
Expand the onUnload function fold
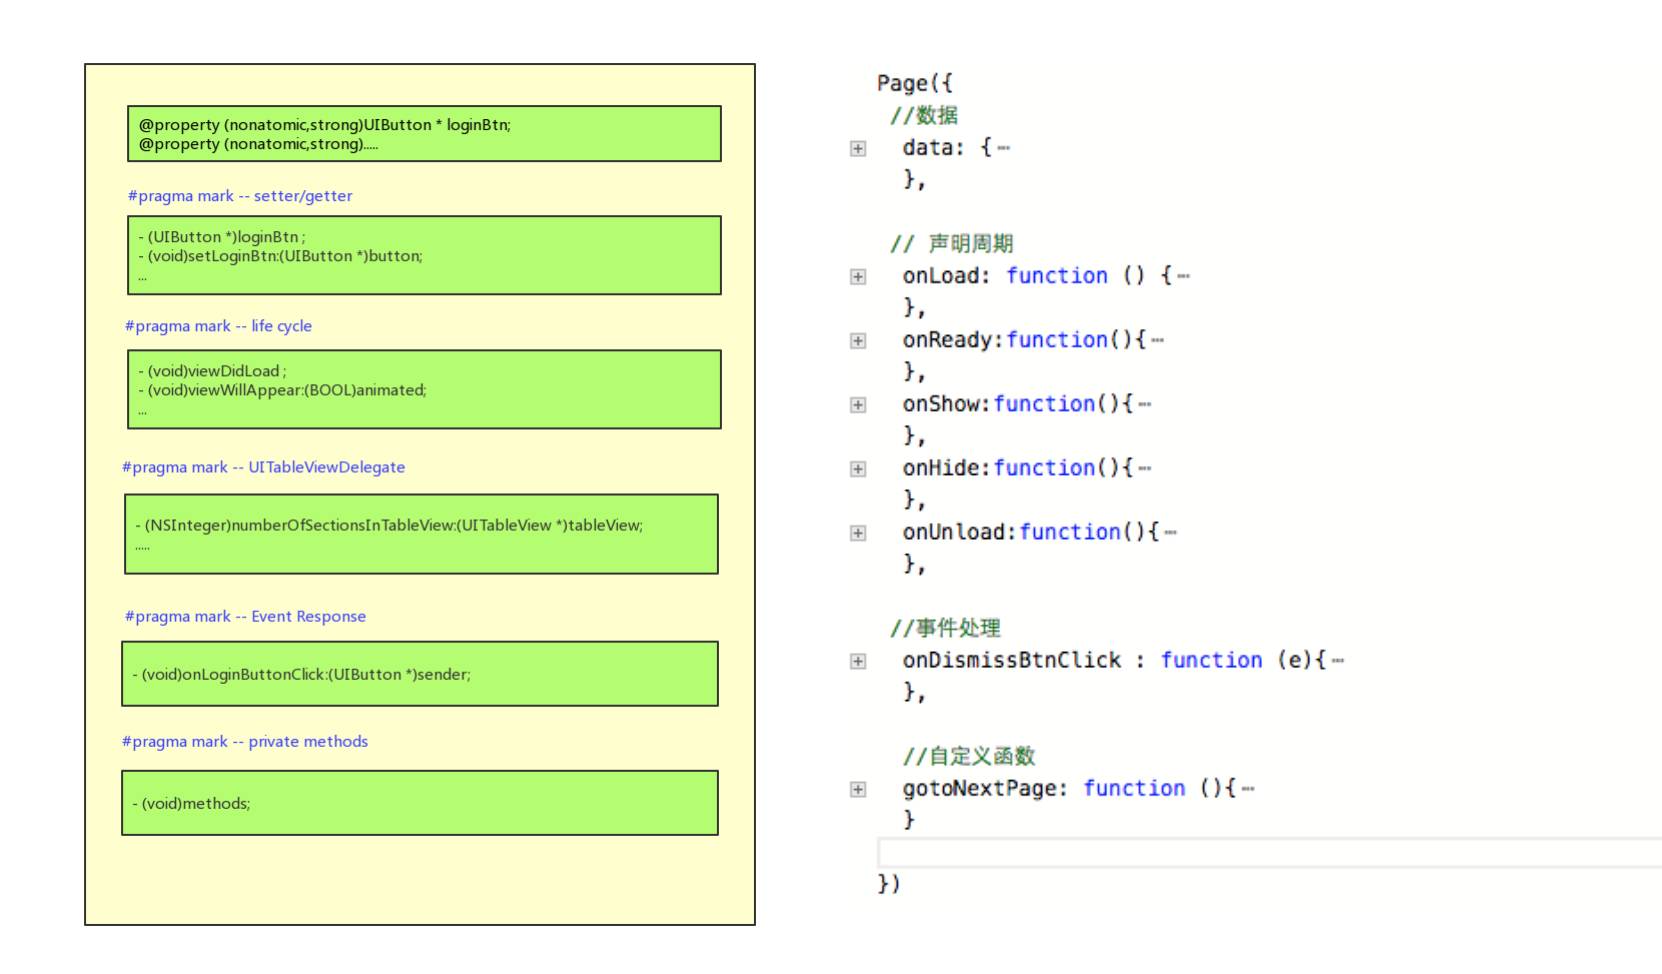coord(858,533)
